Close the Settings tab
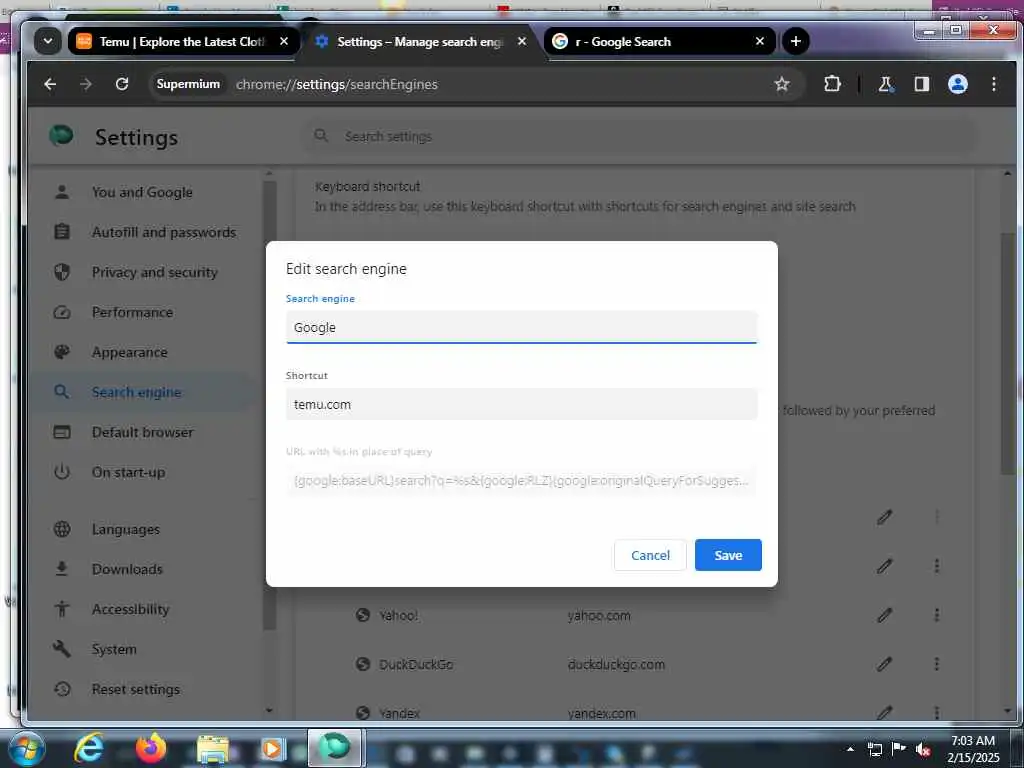 click(522, 41)
